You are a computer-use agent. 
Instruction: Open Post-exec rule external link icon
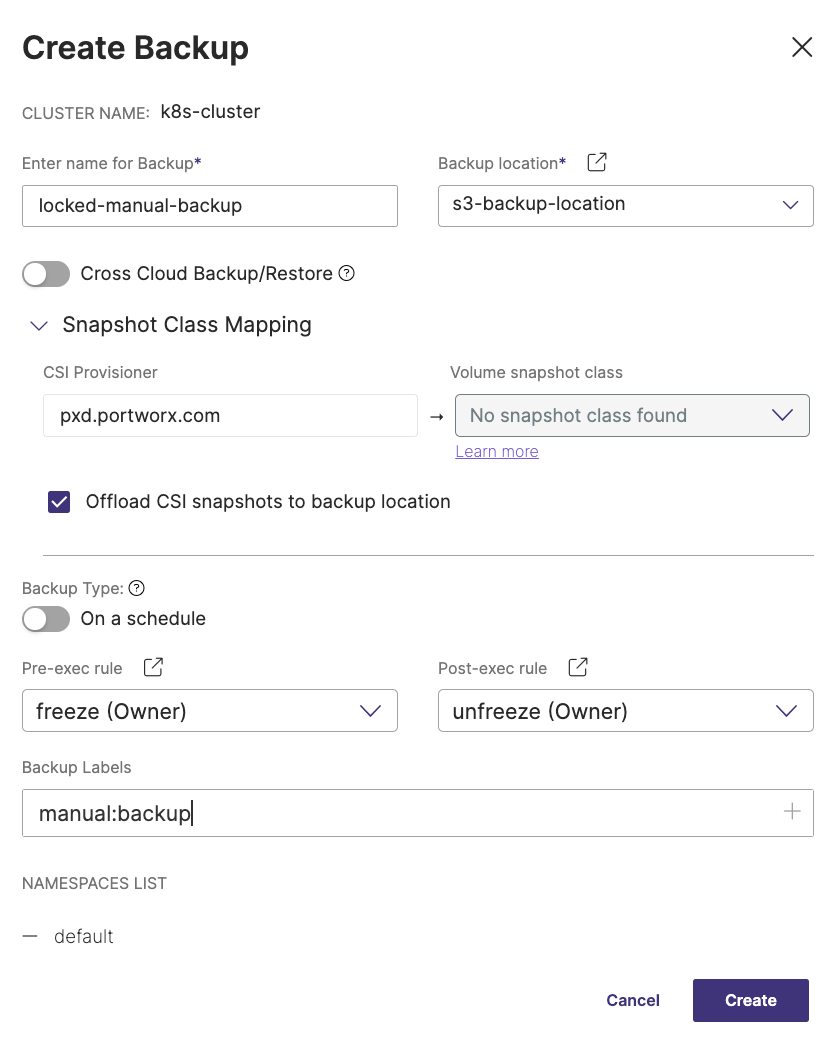577,667
